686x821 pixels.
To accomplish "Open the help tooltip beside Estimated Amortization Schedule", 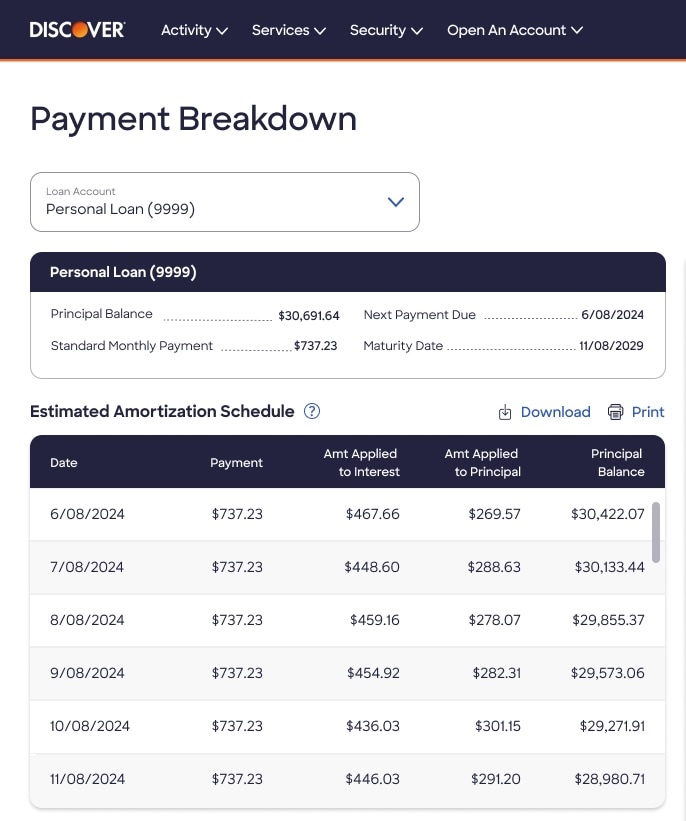I will 311,411.
